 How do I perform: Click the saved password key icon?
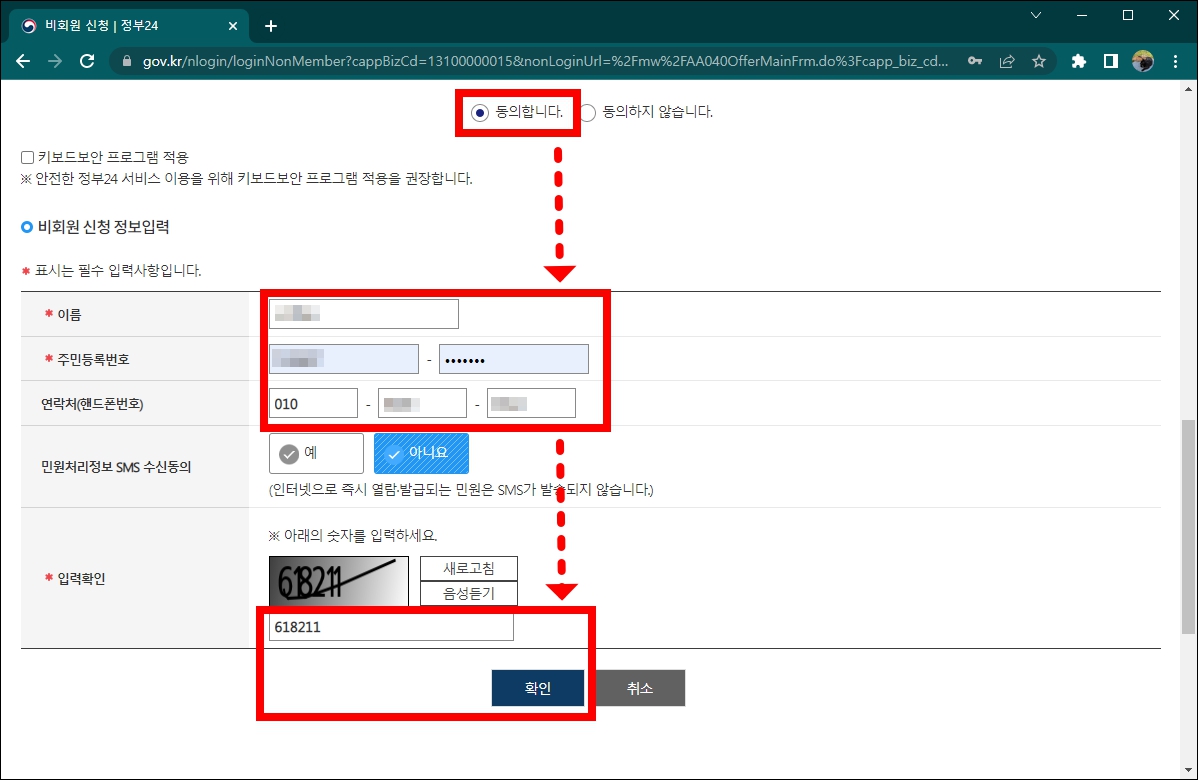click(x=974, y=61)
